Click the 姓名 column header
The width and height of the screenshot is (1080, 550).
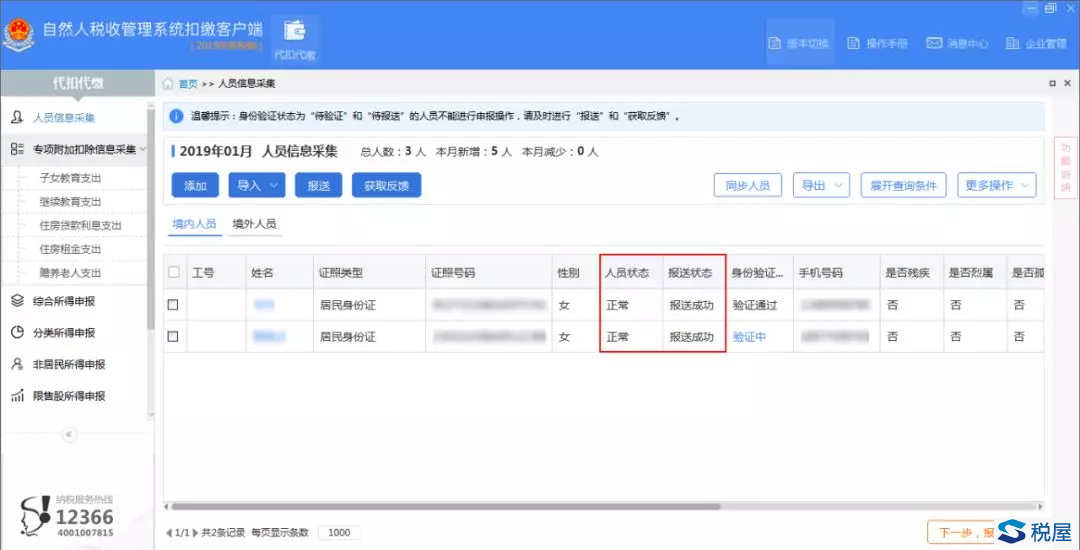pos(278,273)
